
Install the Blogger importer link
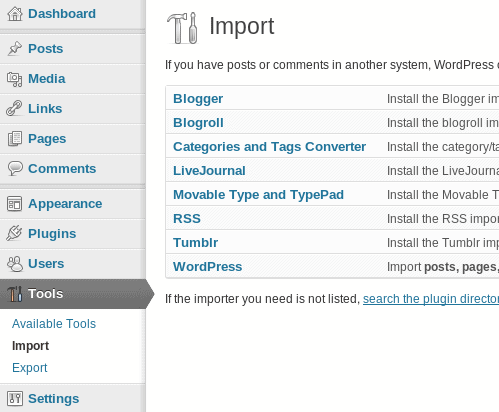tap(198, 99)
